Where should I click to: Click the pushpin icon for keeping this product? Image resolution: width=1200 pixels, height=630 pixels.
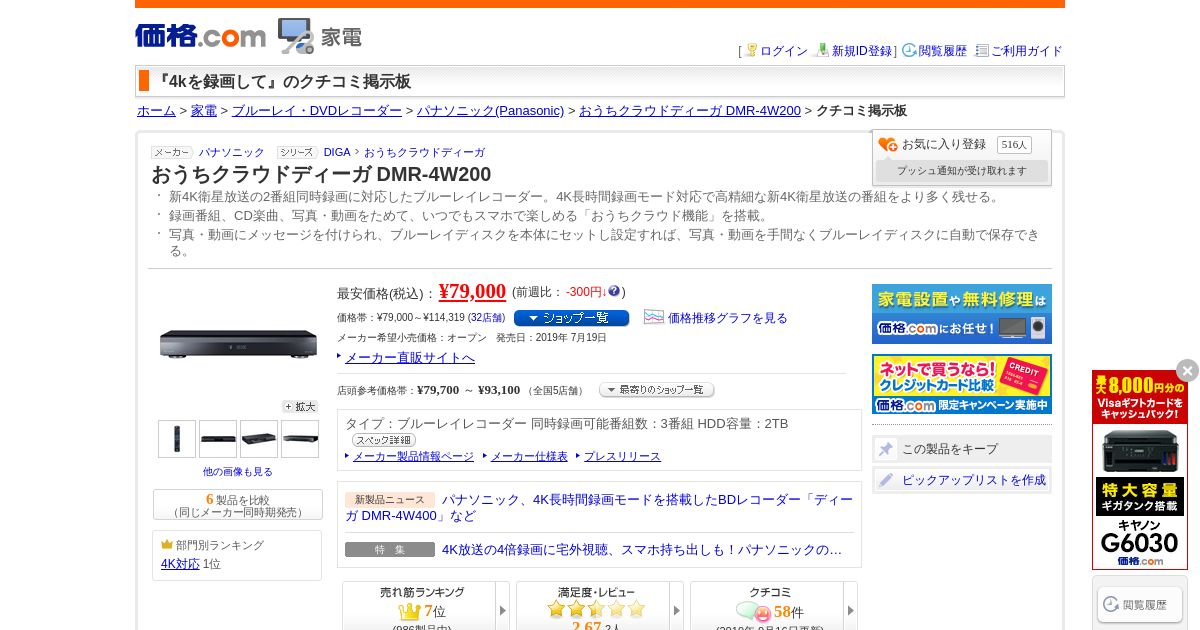click(x=885, y=449)
